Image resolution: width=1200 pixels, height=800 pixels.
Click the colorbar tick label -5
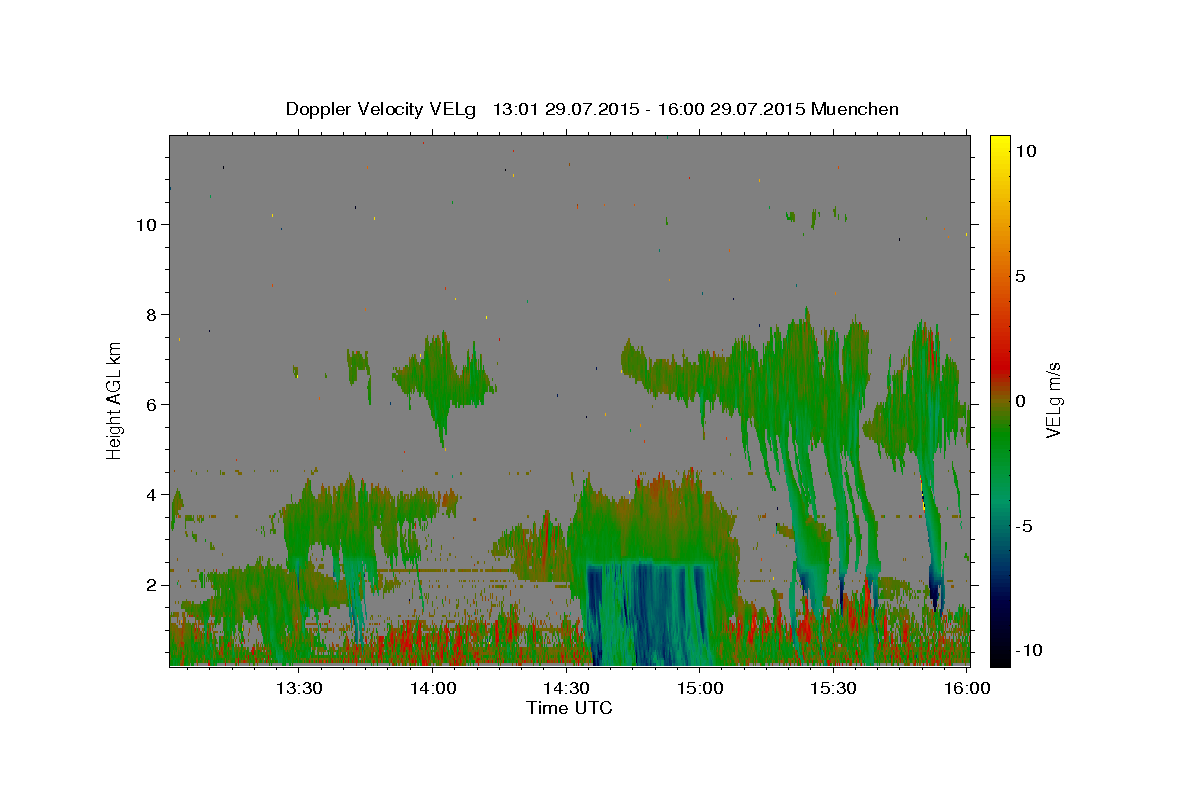(1023, 526)
